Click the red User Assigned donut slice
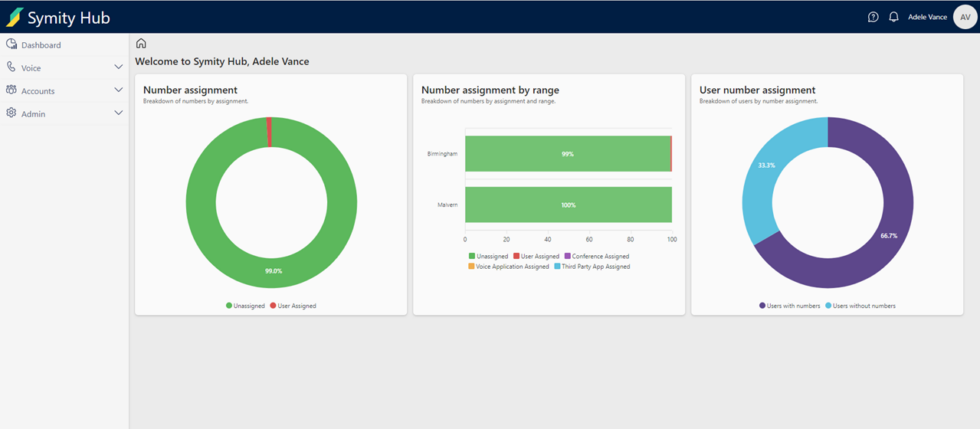Image resolution: width=980 pixels, height=429 pixels. coord(269,131)
